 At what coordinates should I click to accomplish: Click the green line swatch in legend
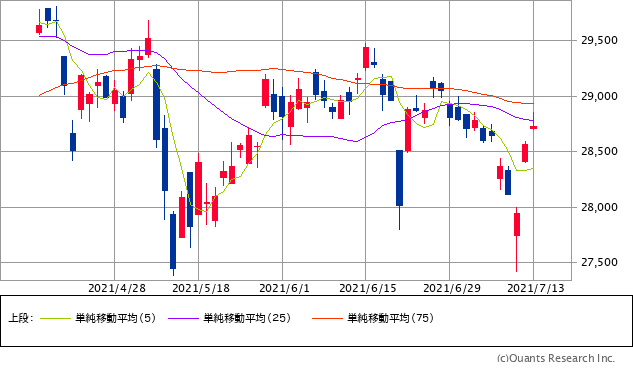click(x=56, y=319)
